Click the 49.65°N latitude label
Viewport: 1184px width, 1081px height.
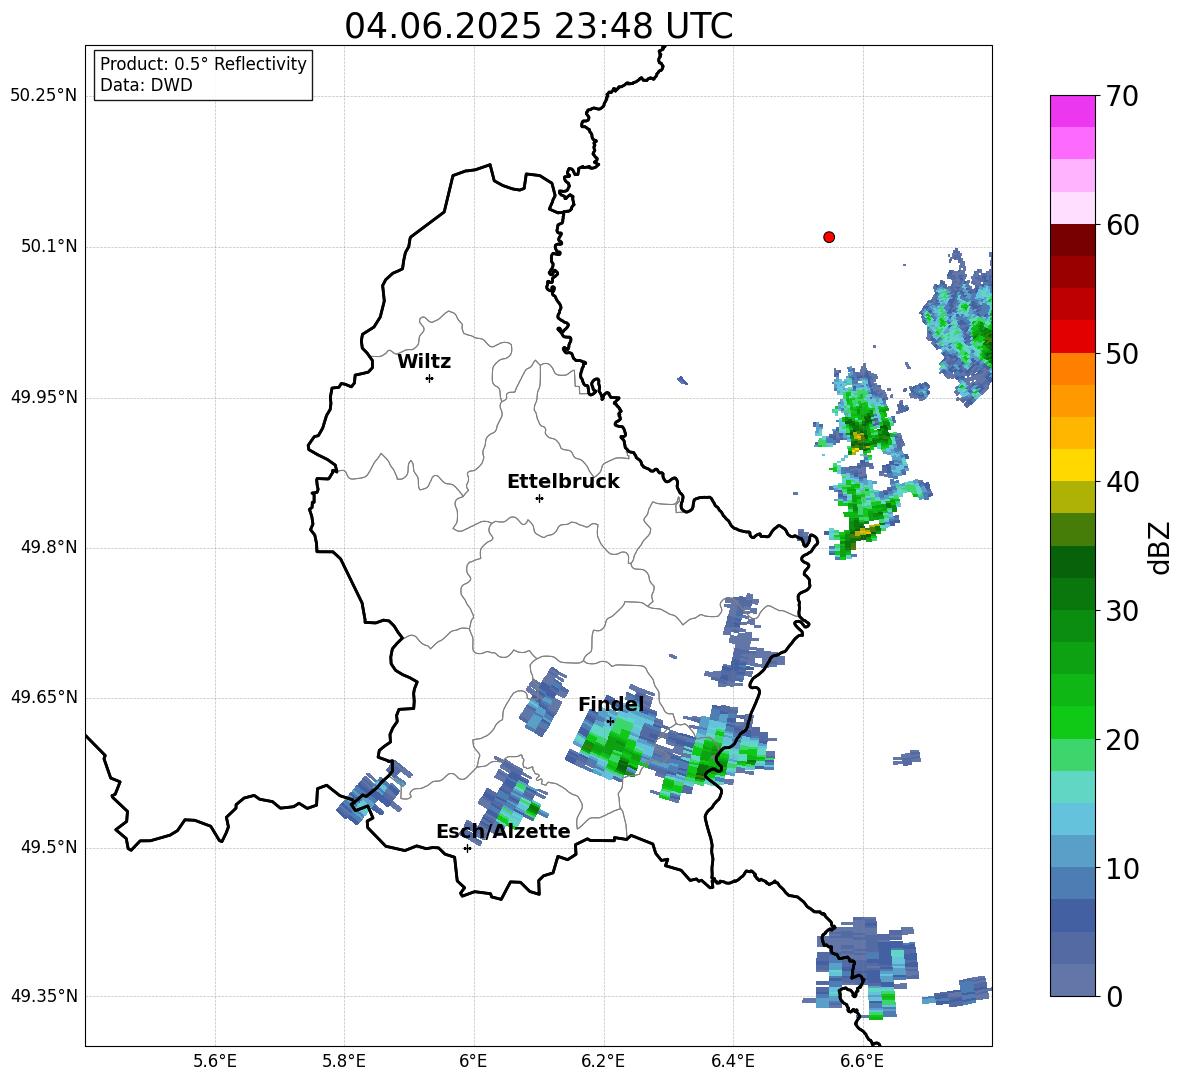coord(44,697)
